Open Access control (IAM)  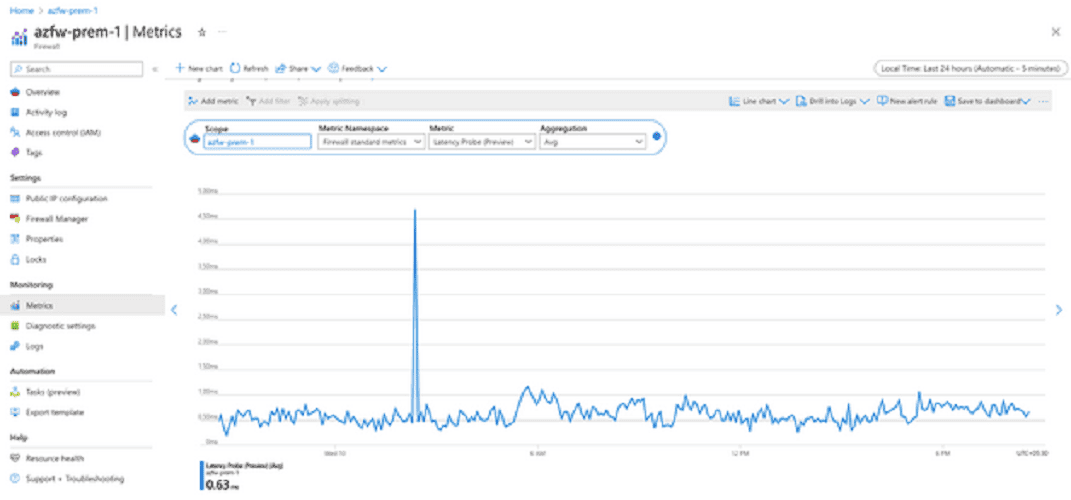tap(63, 133)
